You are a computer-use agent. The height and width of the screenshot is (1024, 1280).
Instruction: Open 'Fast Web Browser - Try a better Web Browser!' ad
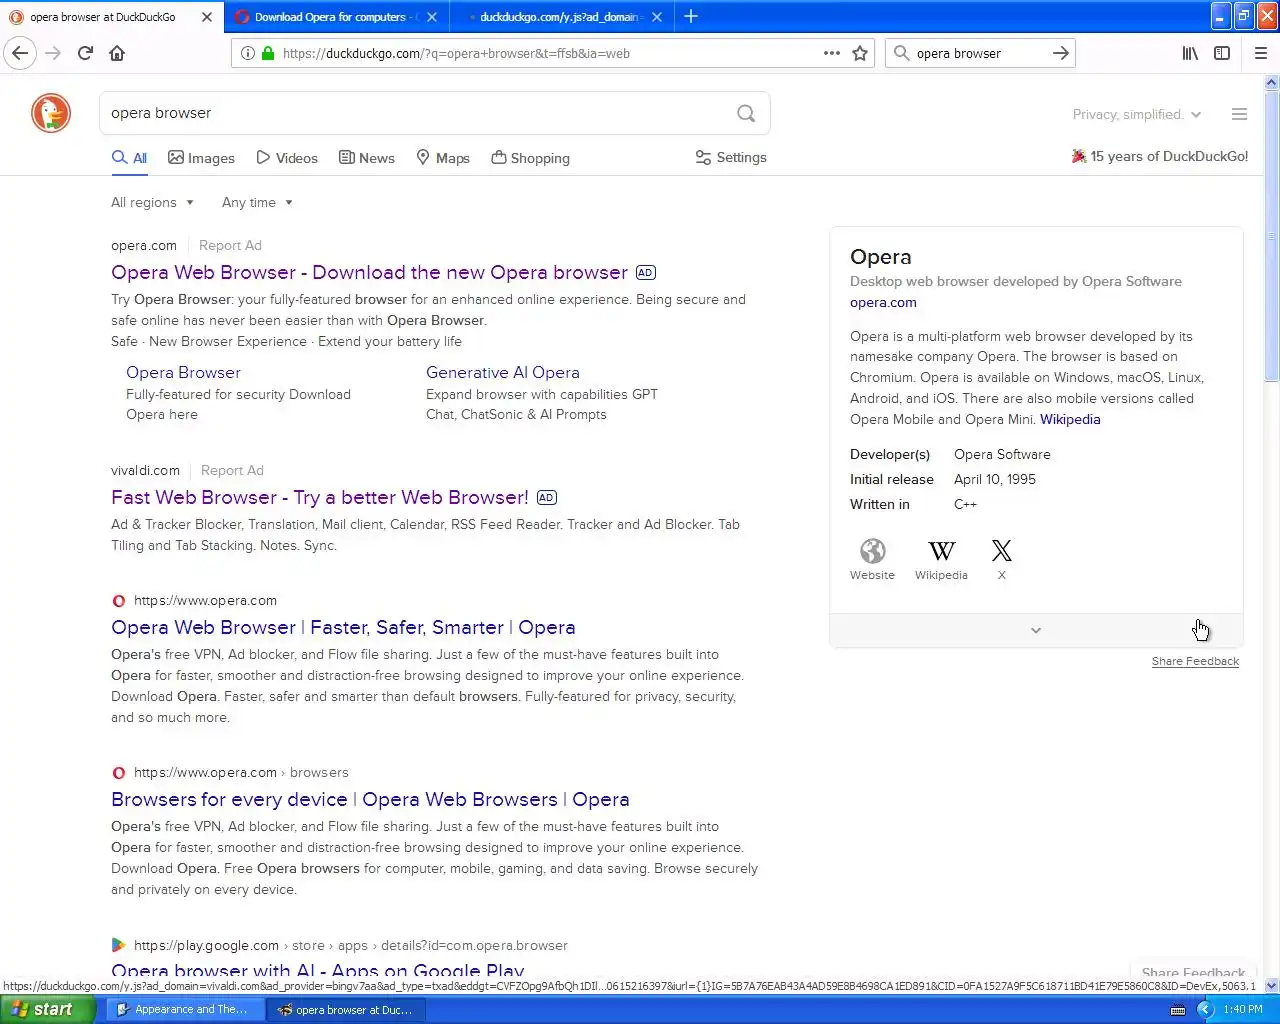click(320, 497)
